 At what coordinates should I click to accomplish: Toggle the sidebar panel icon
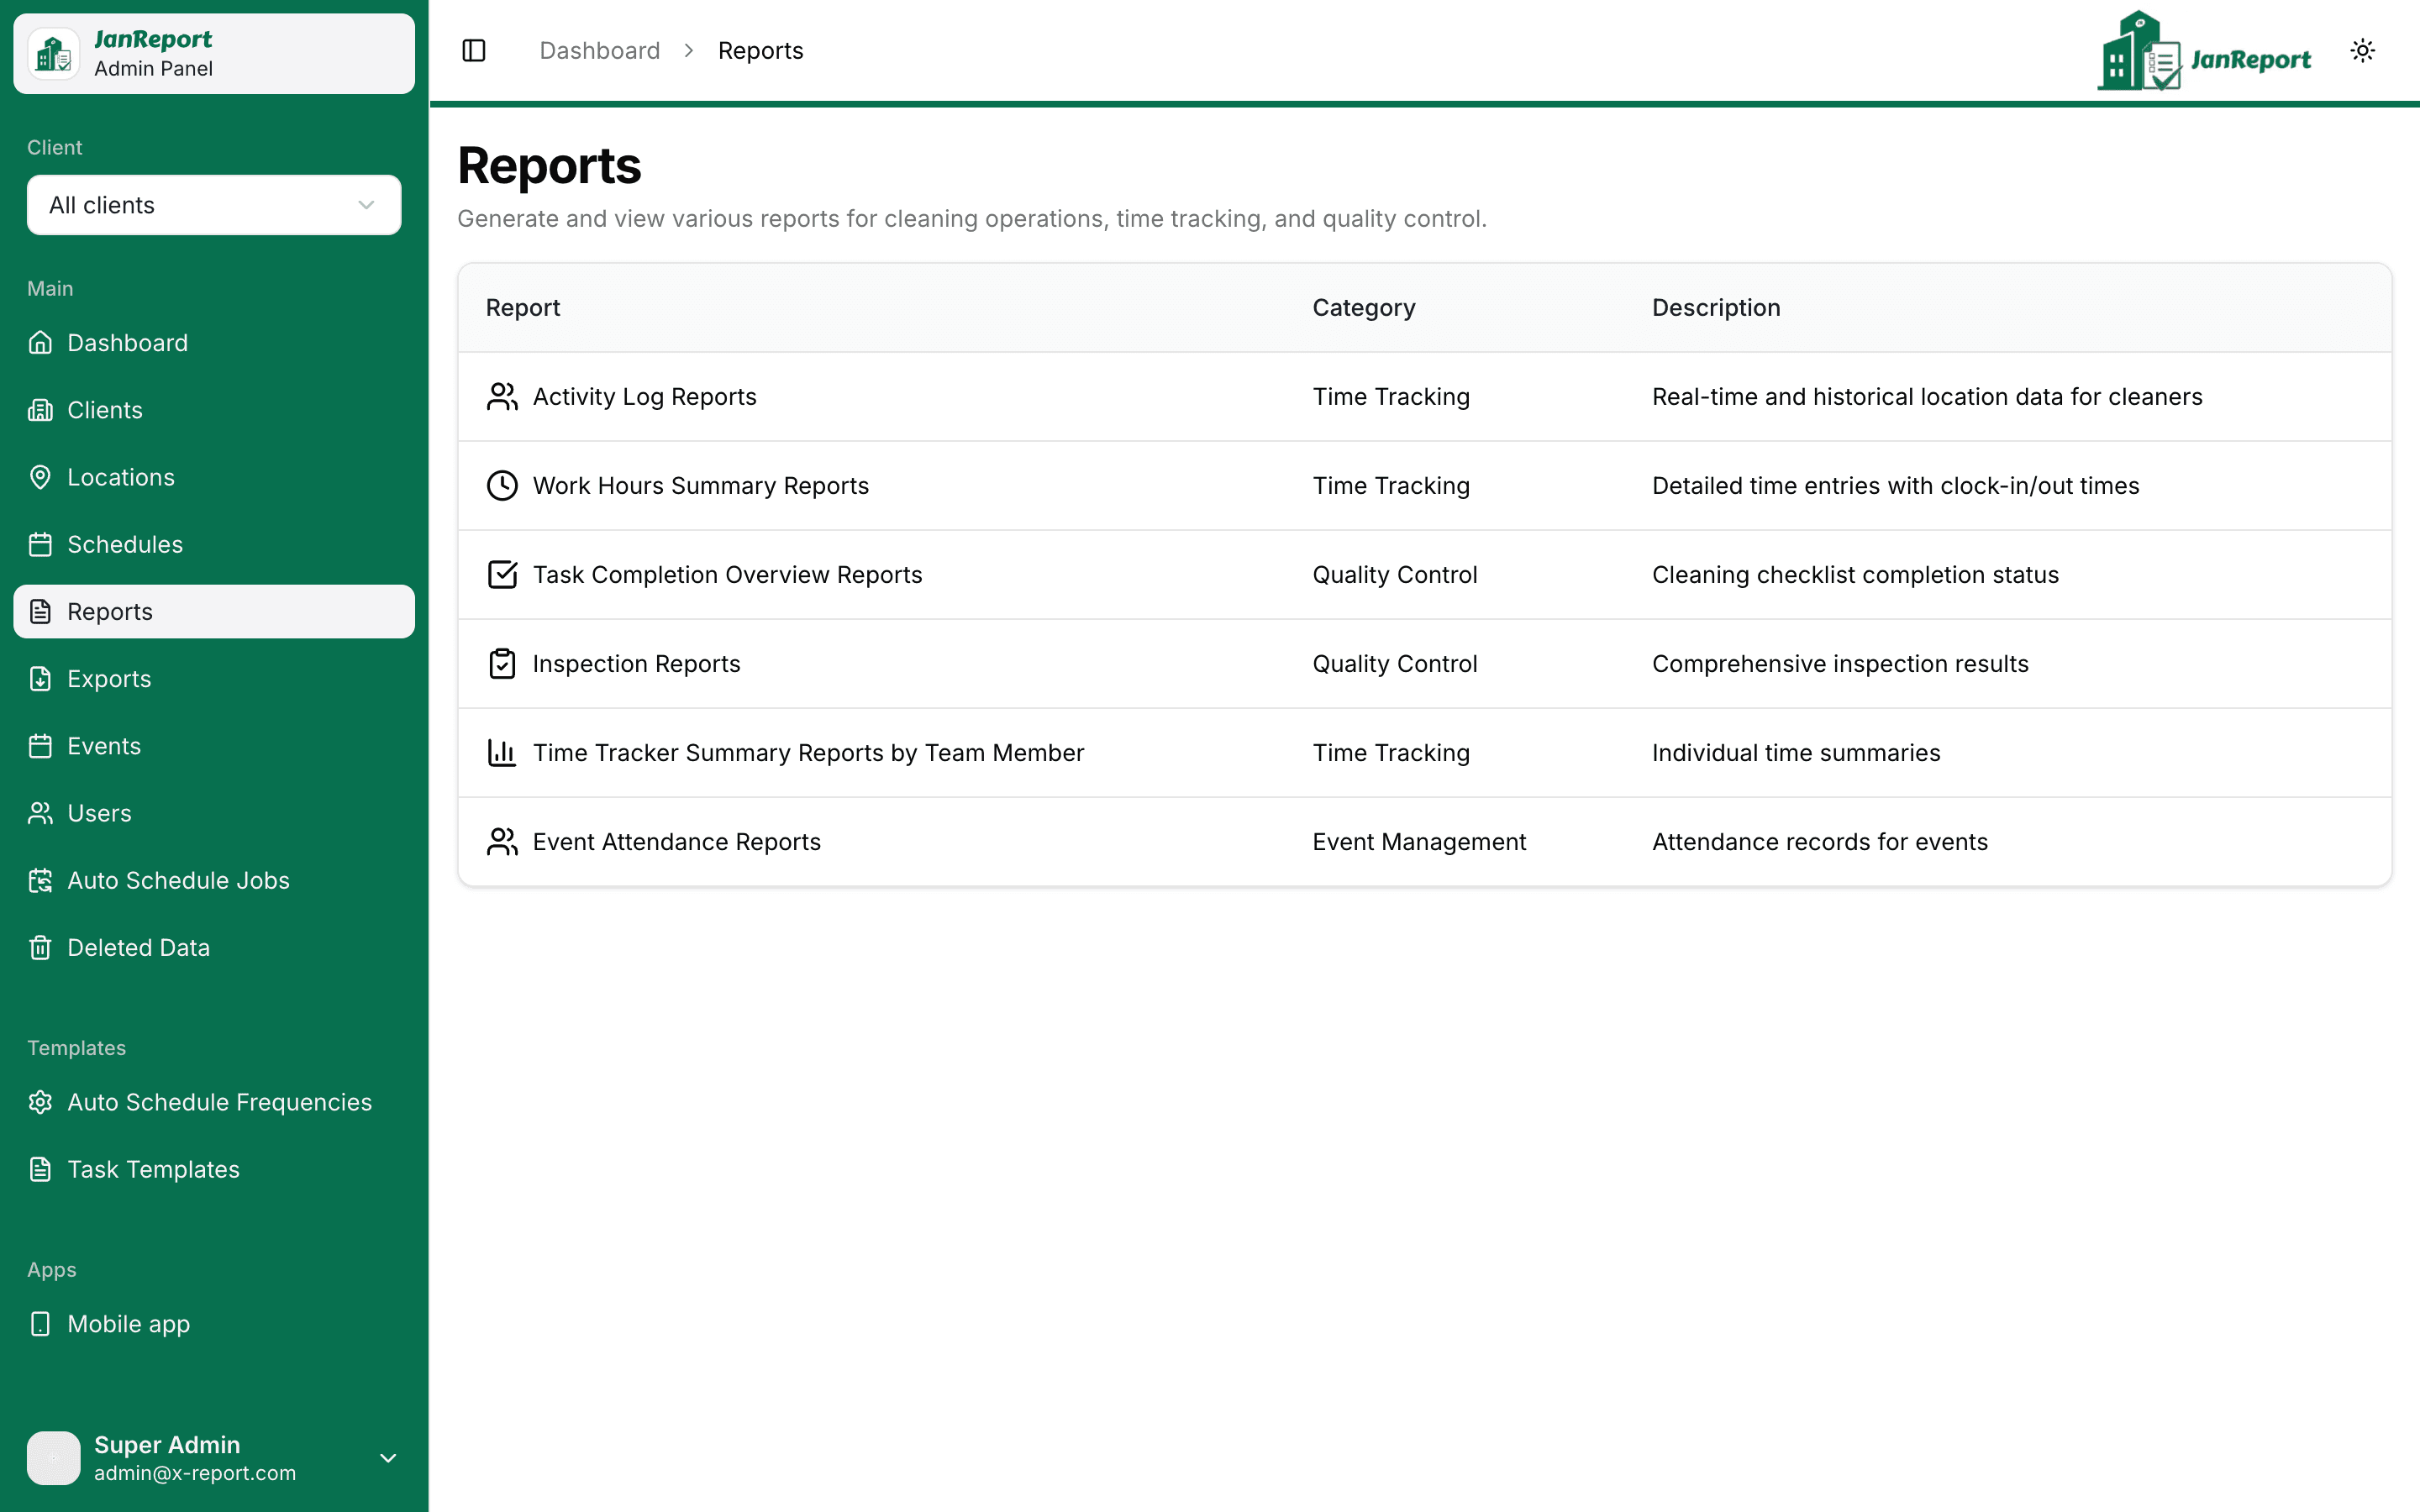point(474,50)
